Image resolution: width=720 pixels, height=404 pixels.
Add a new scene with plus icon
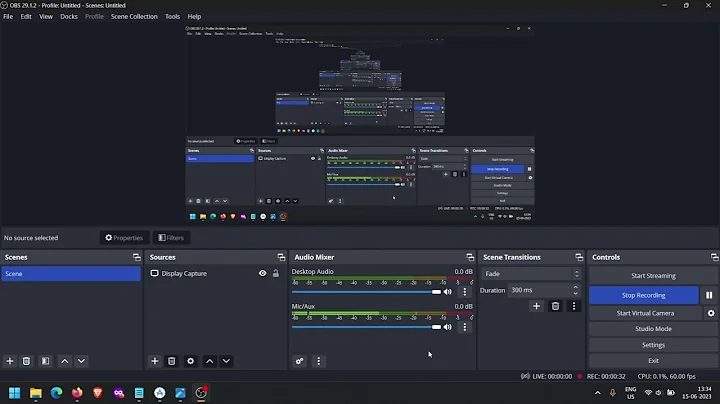pos(10,361)
